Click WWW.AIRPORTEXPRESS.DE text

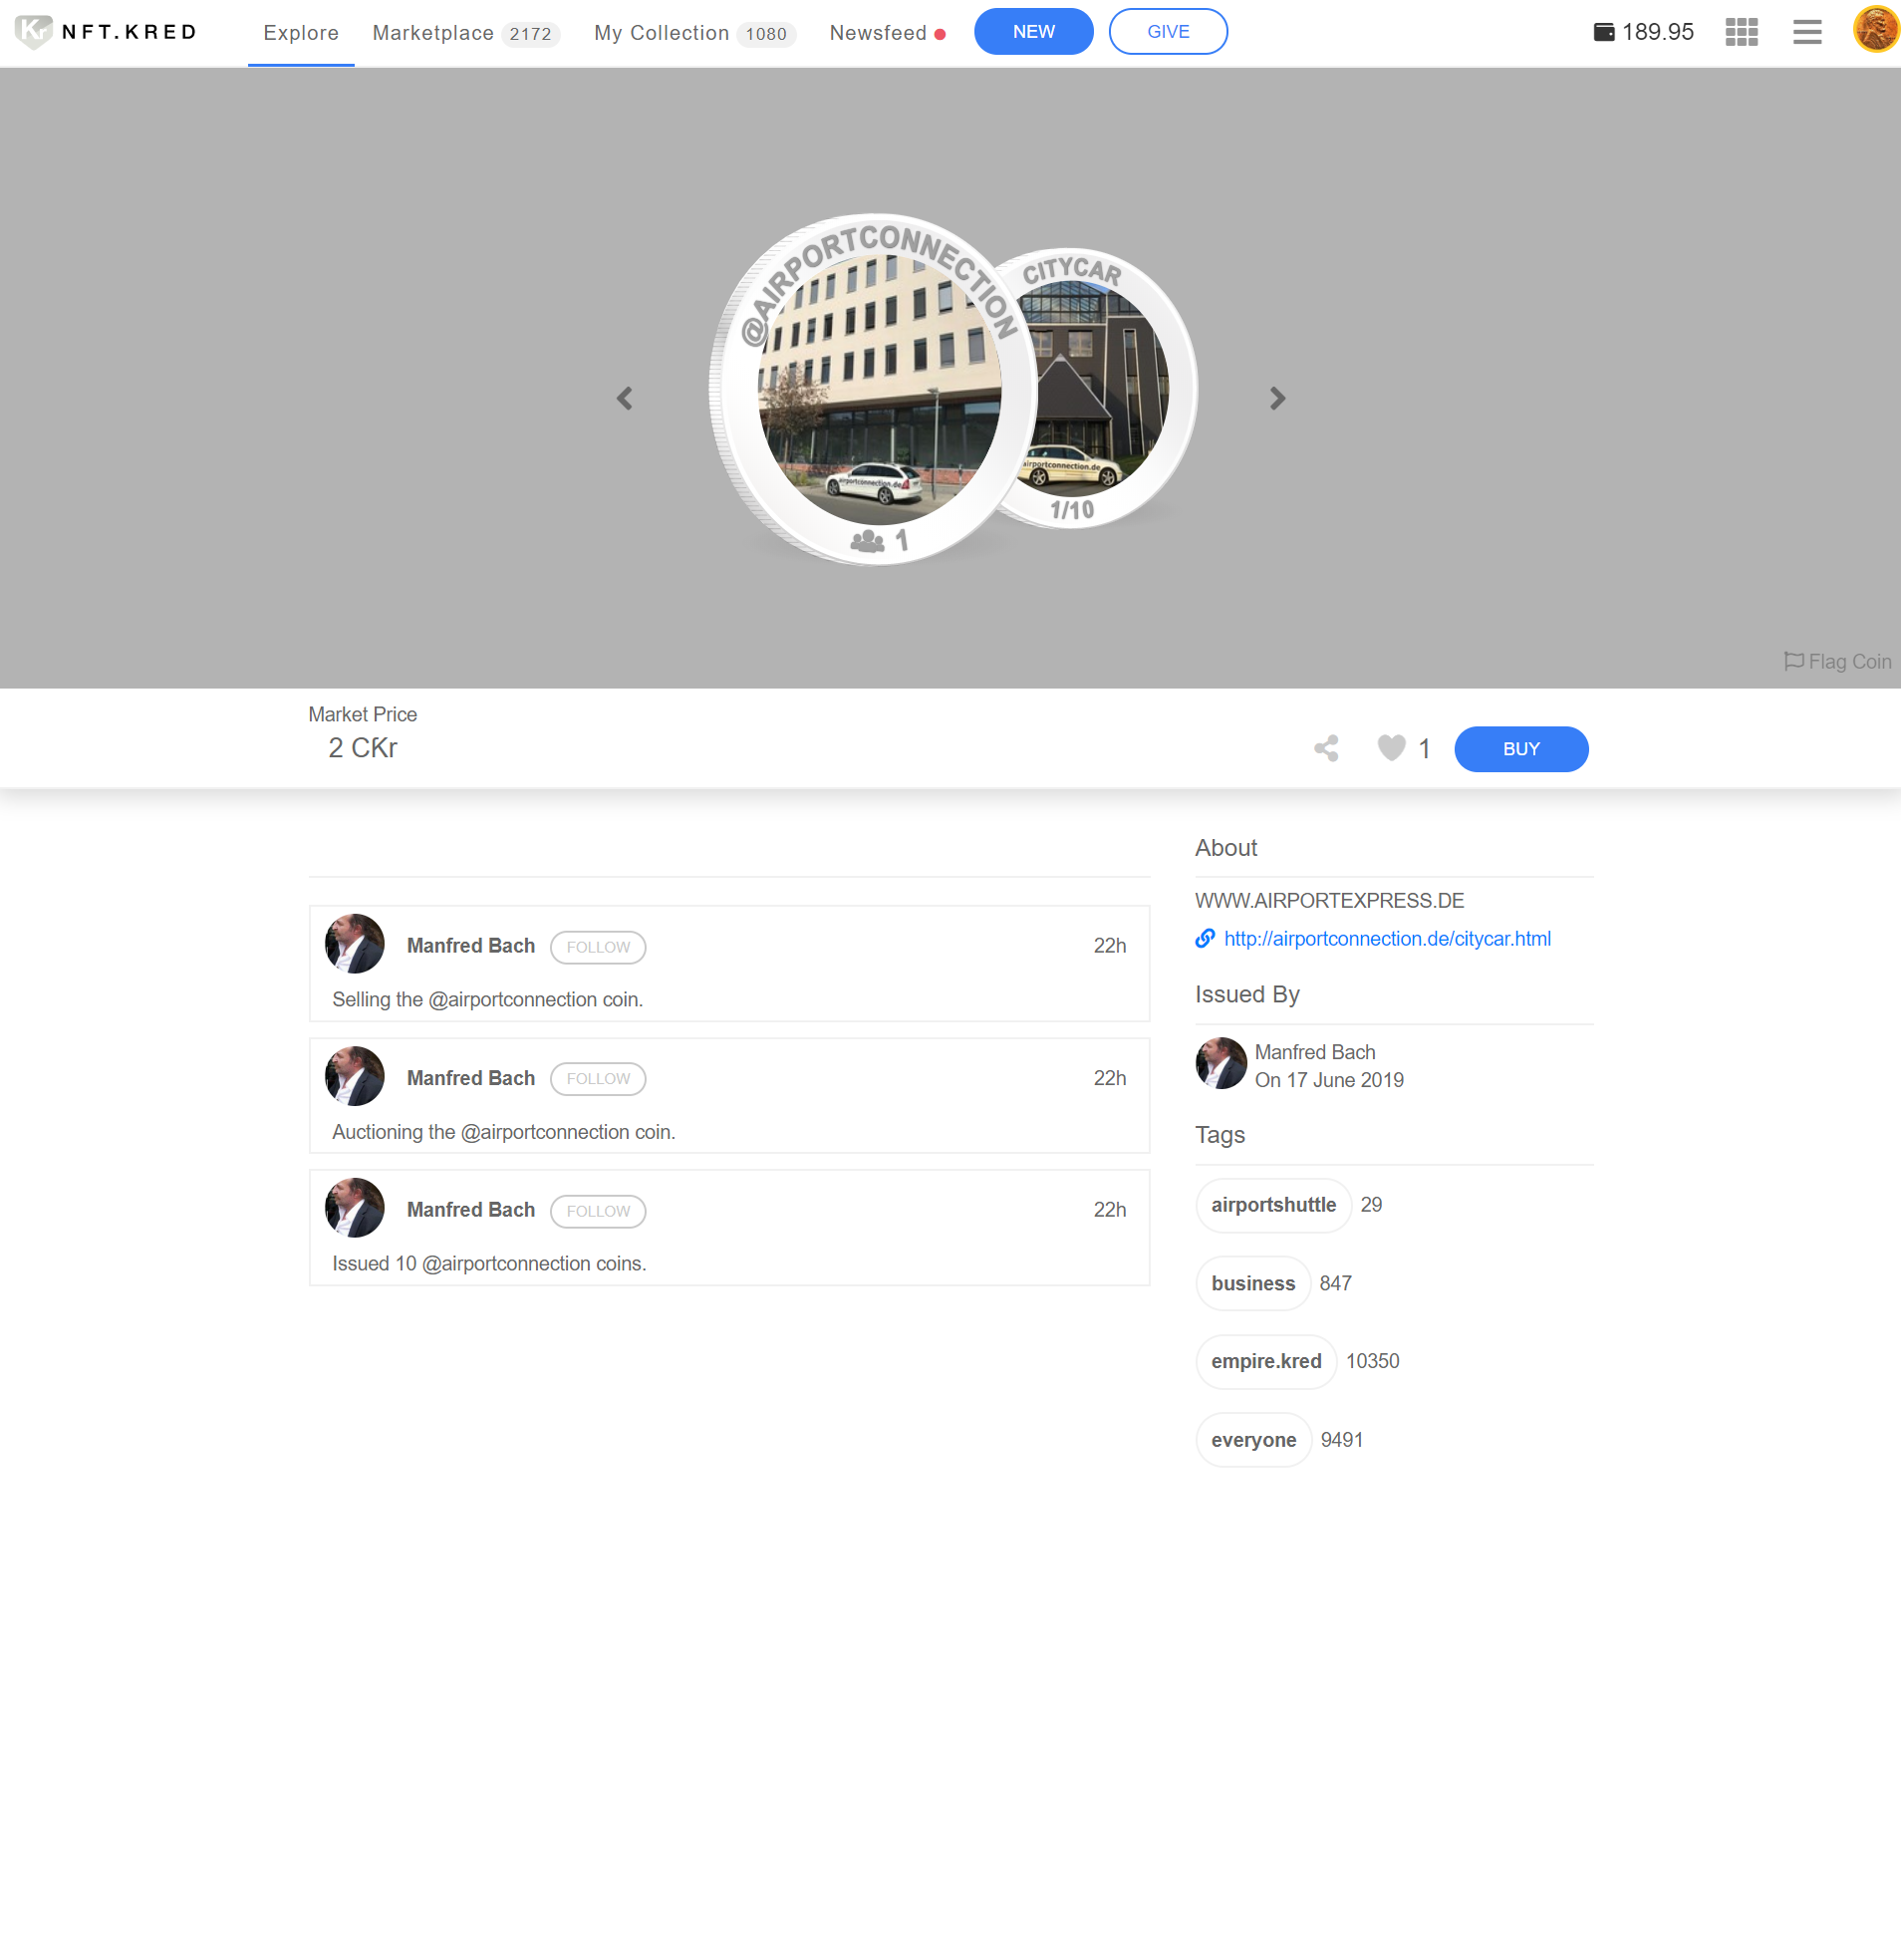(x=1329, y=901)
